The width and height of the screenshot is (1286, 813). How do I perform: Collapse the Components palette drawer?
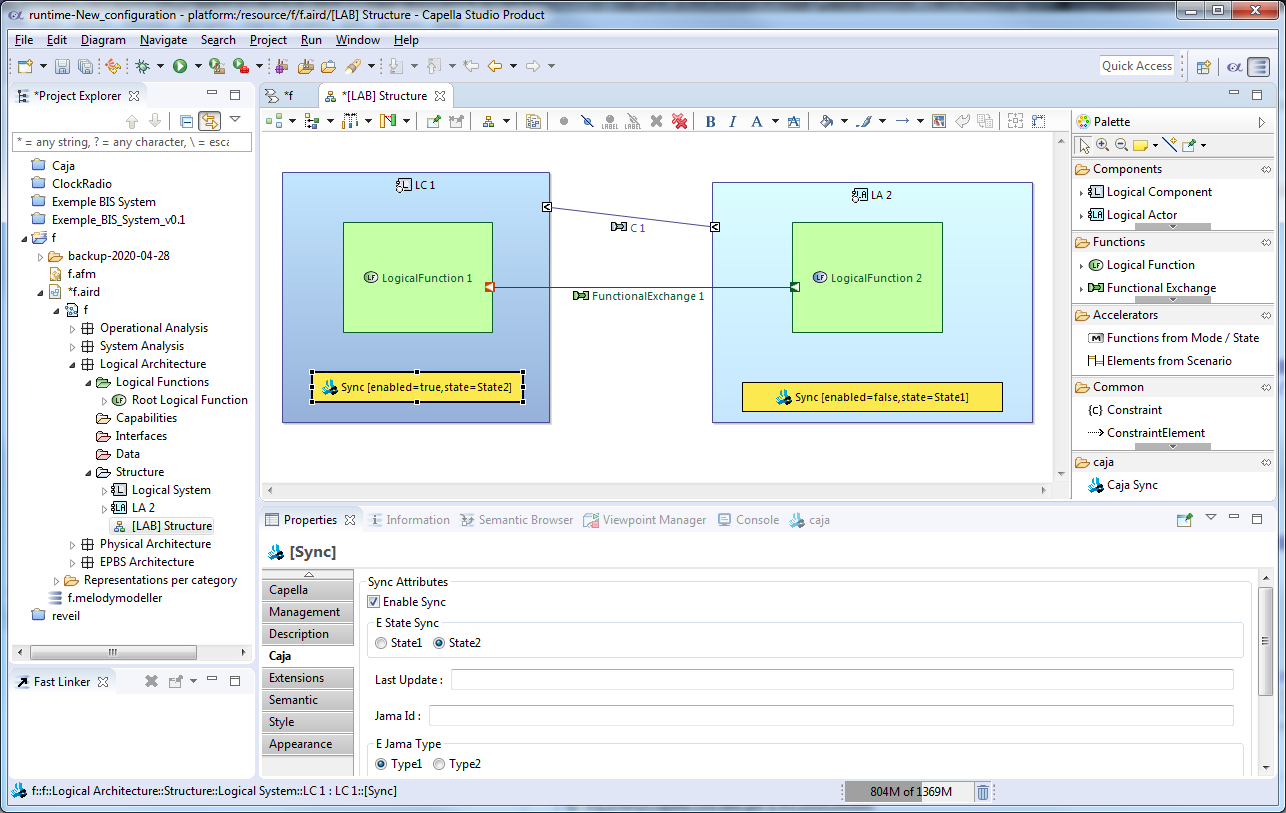1172,169
